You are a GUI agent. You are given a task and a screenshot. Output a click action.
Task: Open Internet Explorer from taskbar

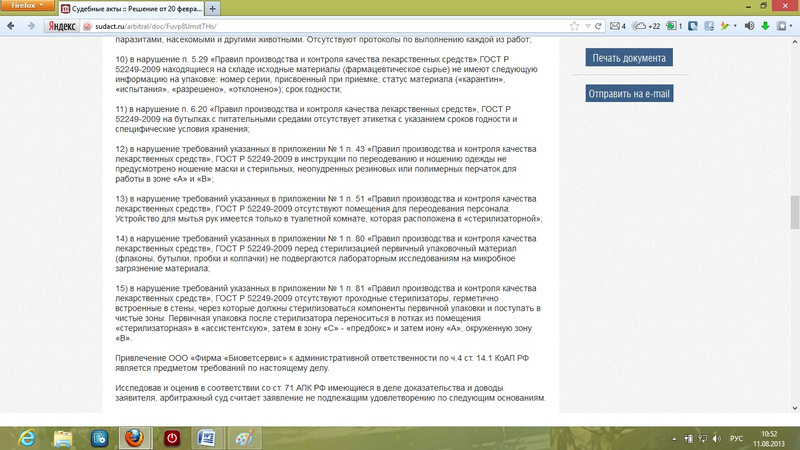[x=27, y=438]
